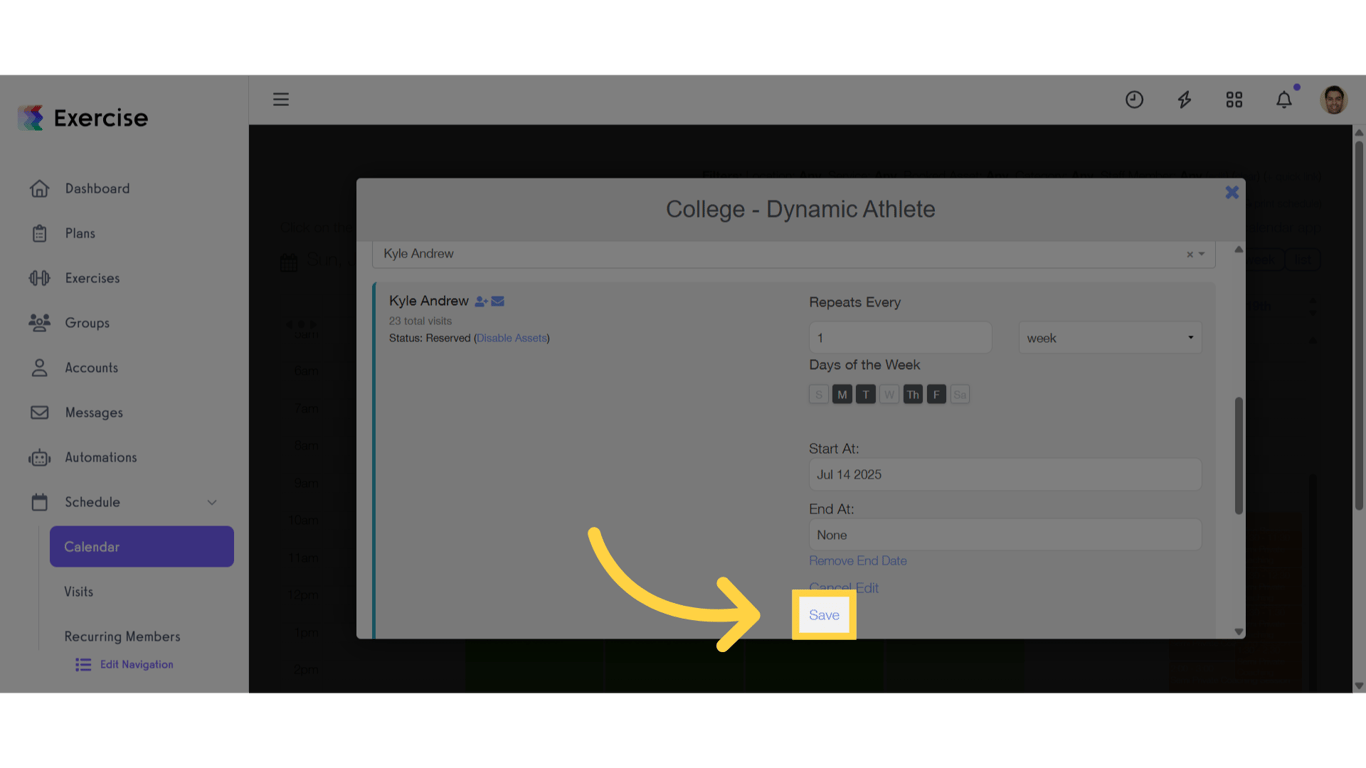Click the Plans clipboard icon

[39, 233]
